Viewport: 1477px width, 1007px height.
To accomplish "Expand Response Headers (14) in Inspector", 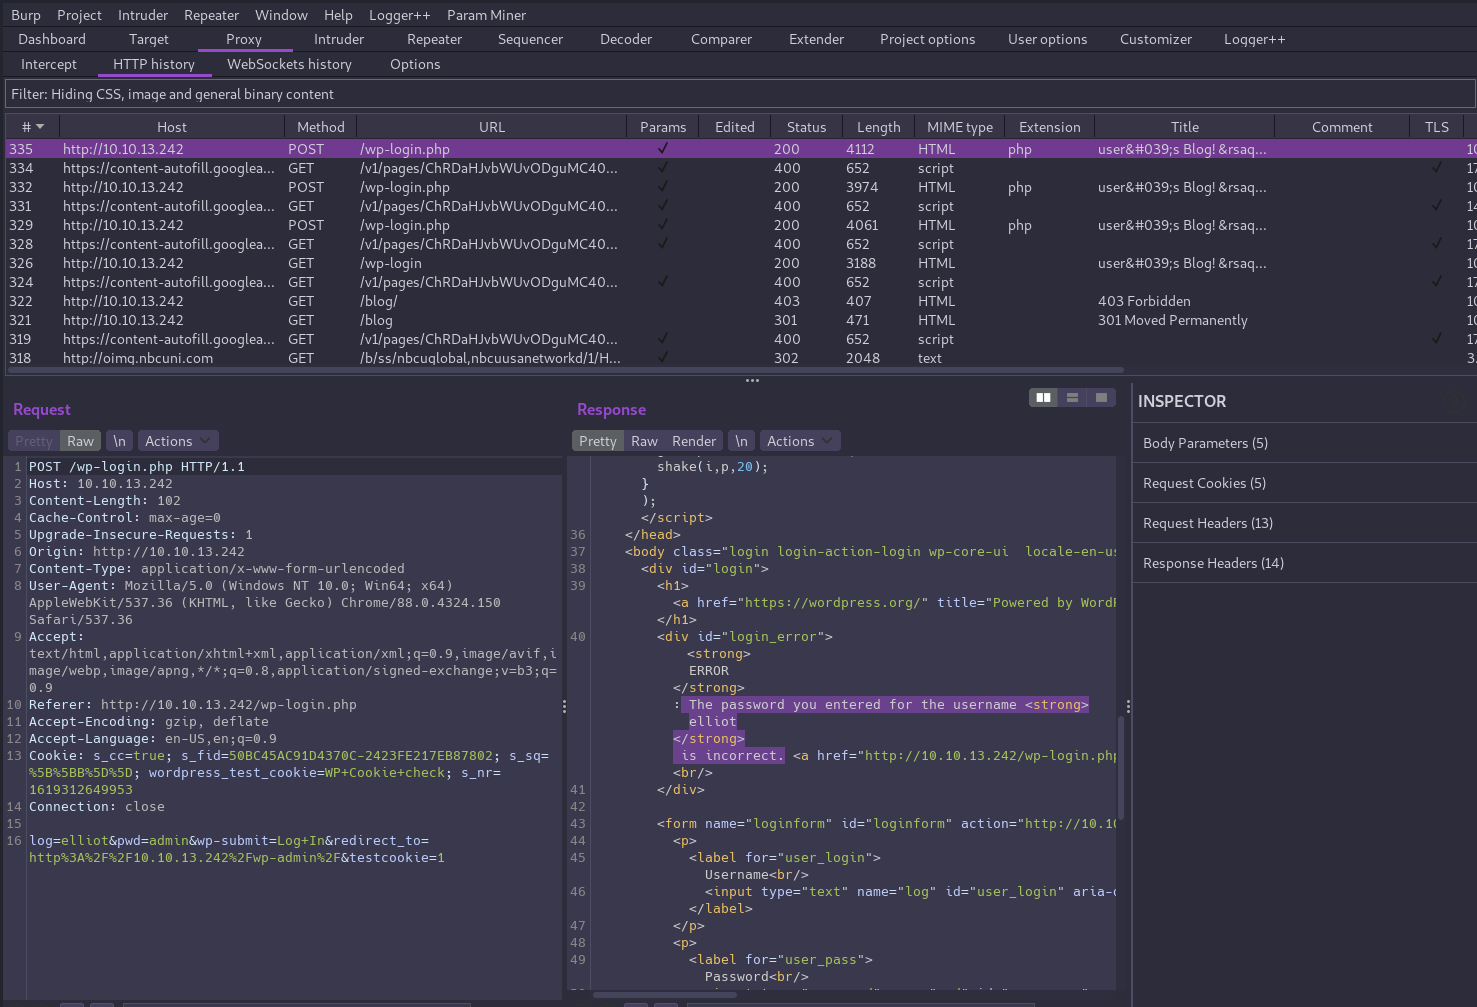I will pyautogui.click(x=1304, y=563).
